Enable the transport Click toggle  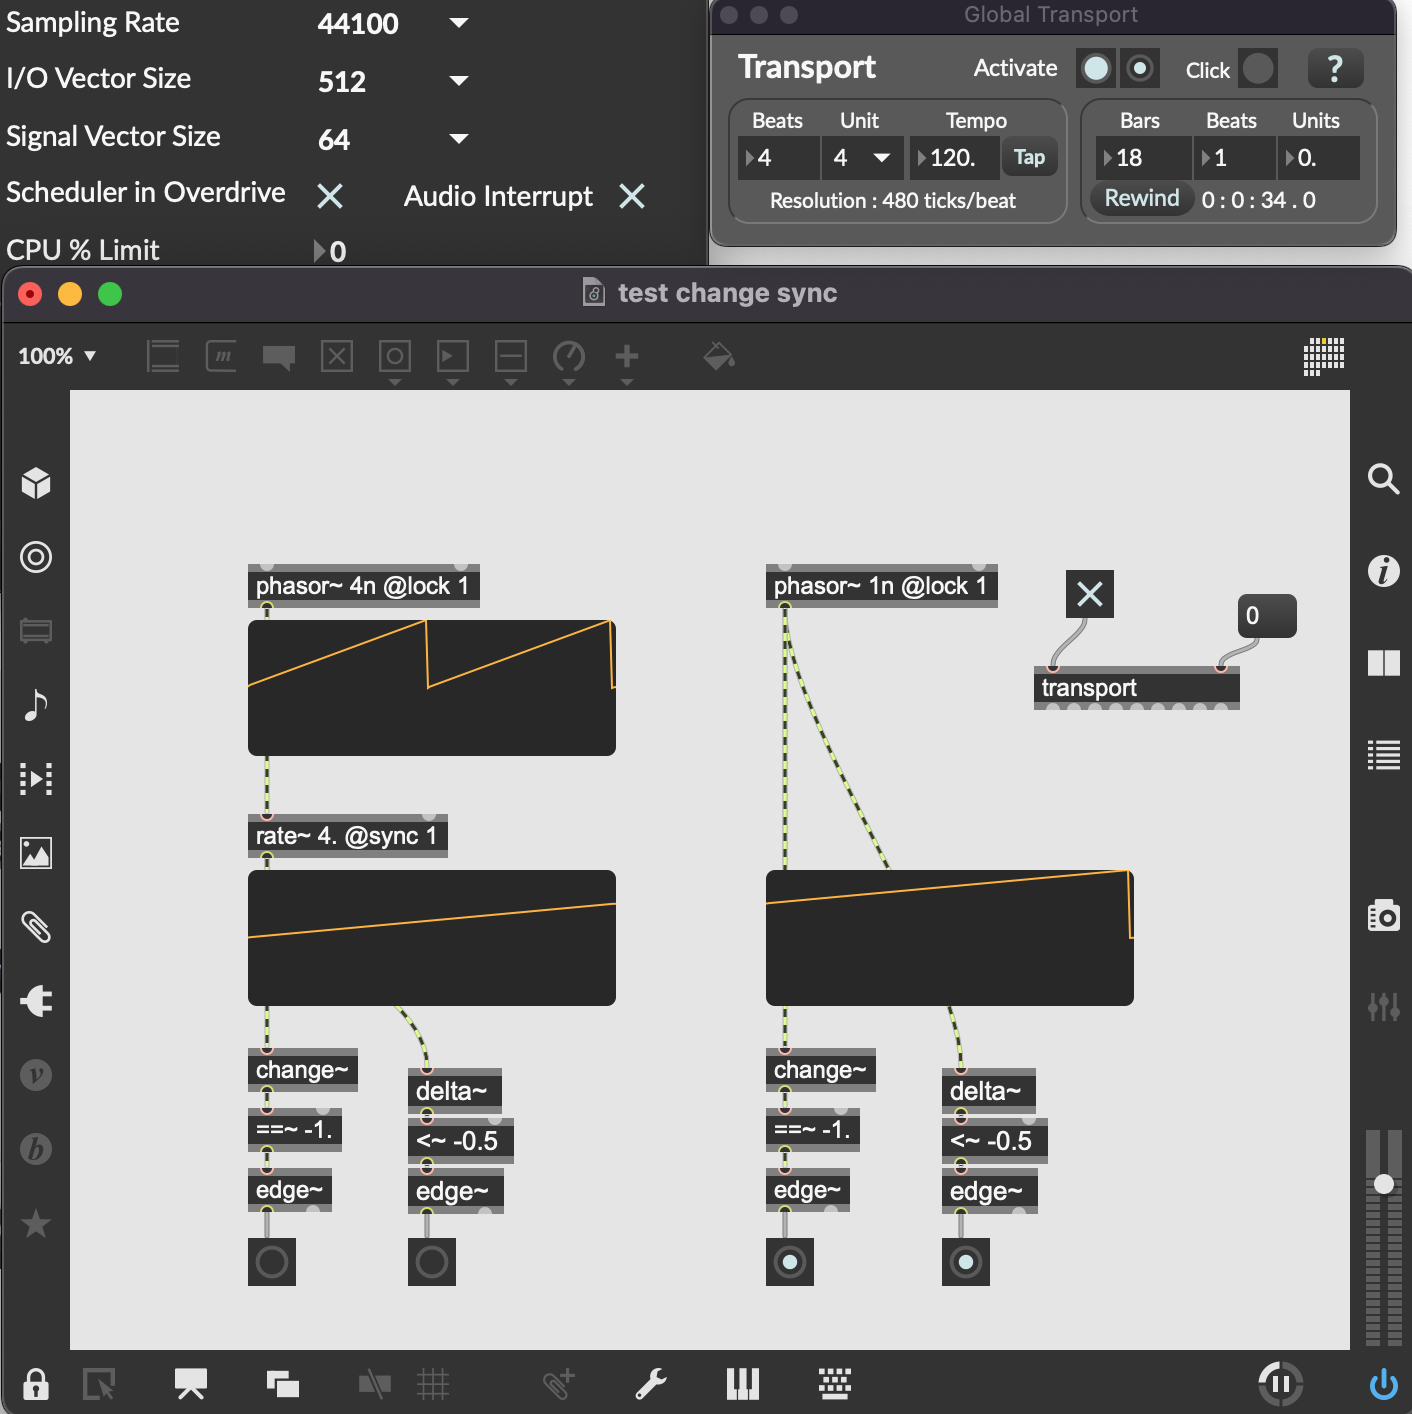pyautogui.click(x=1258, y=69)
